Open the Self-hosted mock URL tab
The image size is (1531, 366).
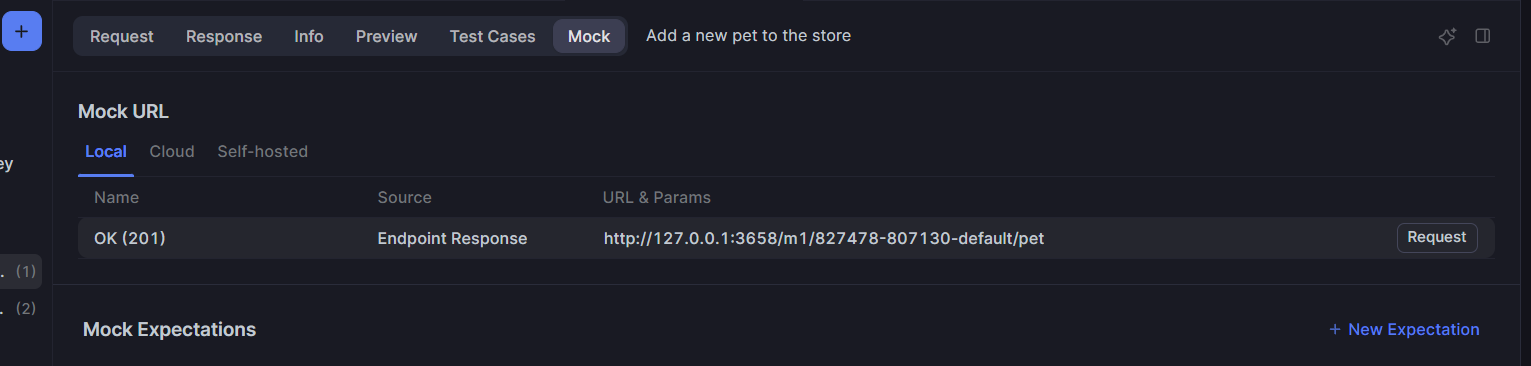tap(263, 152)
